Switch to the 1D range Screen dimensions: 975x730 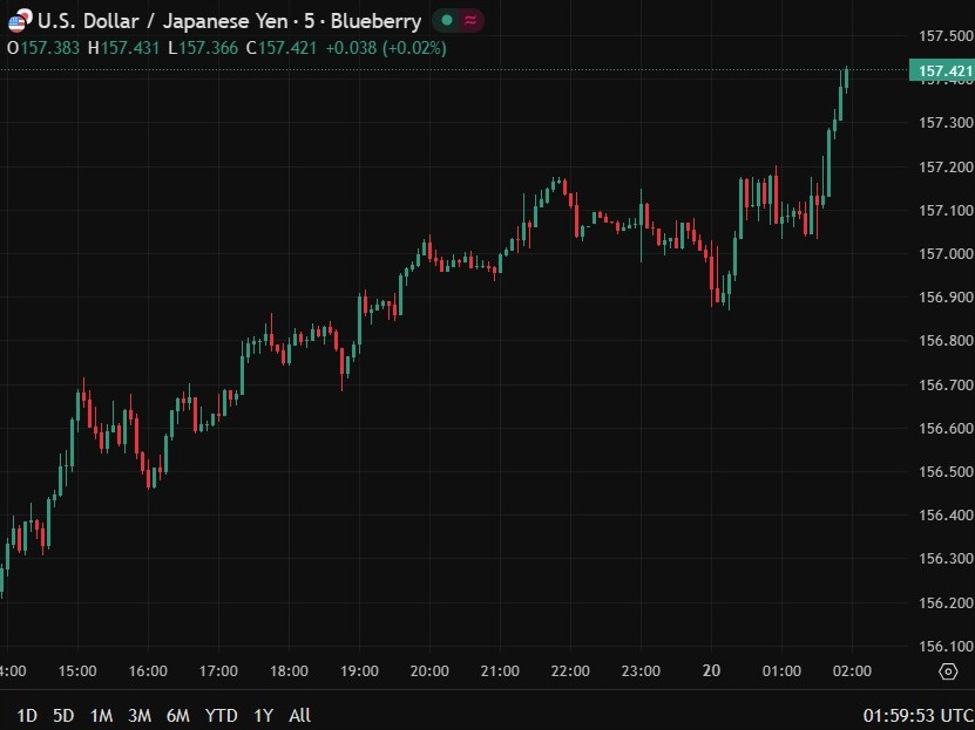click(25, 716)
